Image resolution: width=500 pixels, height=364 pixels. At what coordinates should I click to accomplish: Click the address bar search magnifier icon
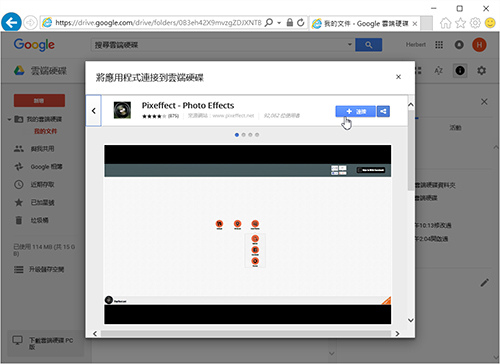[269, 23]
